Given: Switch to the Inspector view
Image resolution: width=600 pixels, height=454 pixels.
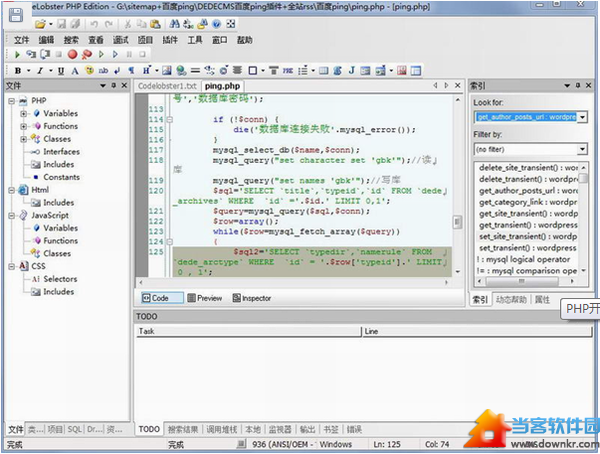Looking at the screenshot, I should coord(251,298).
